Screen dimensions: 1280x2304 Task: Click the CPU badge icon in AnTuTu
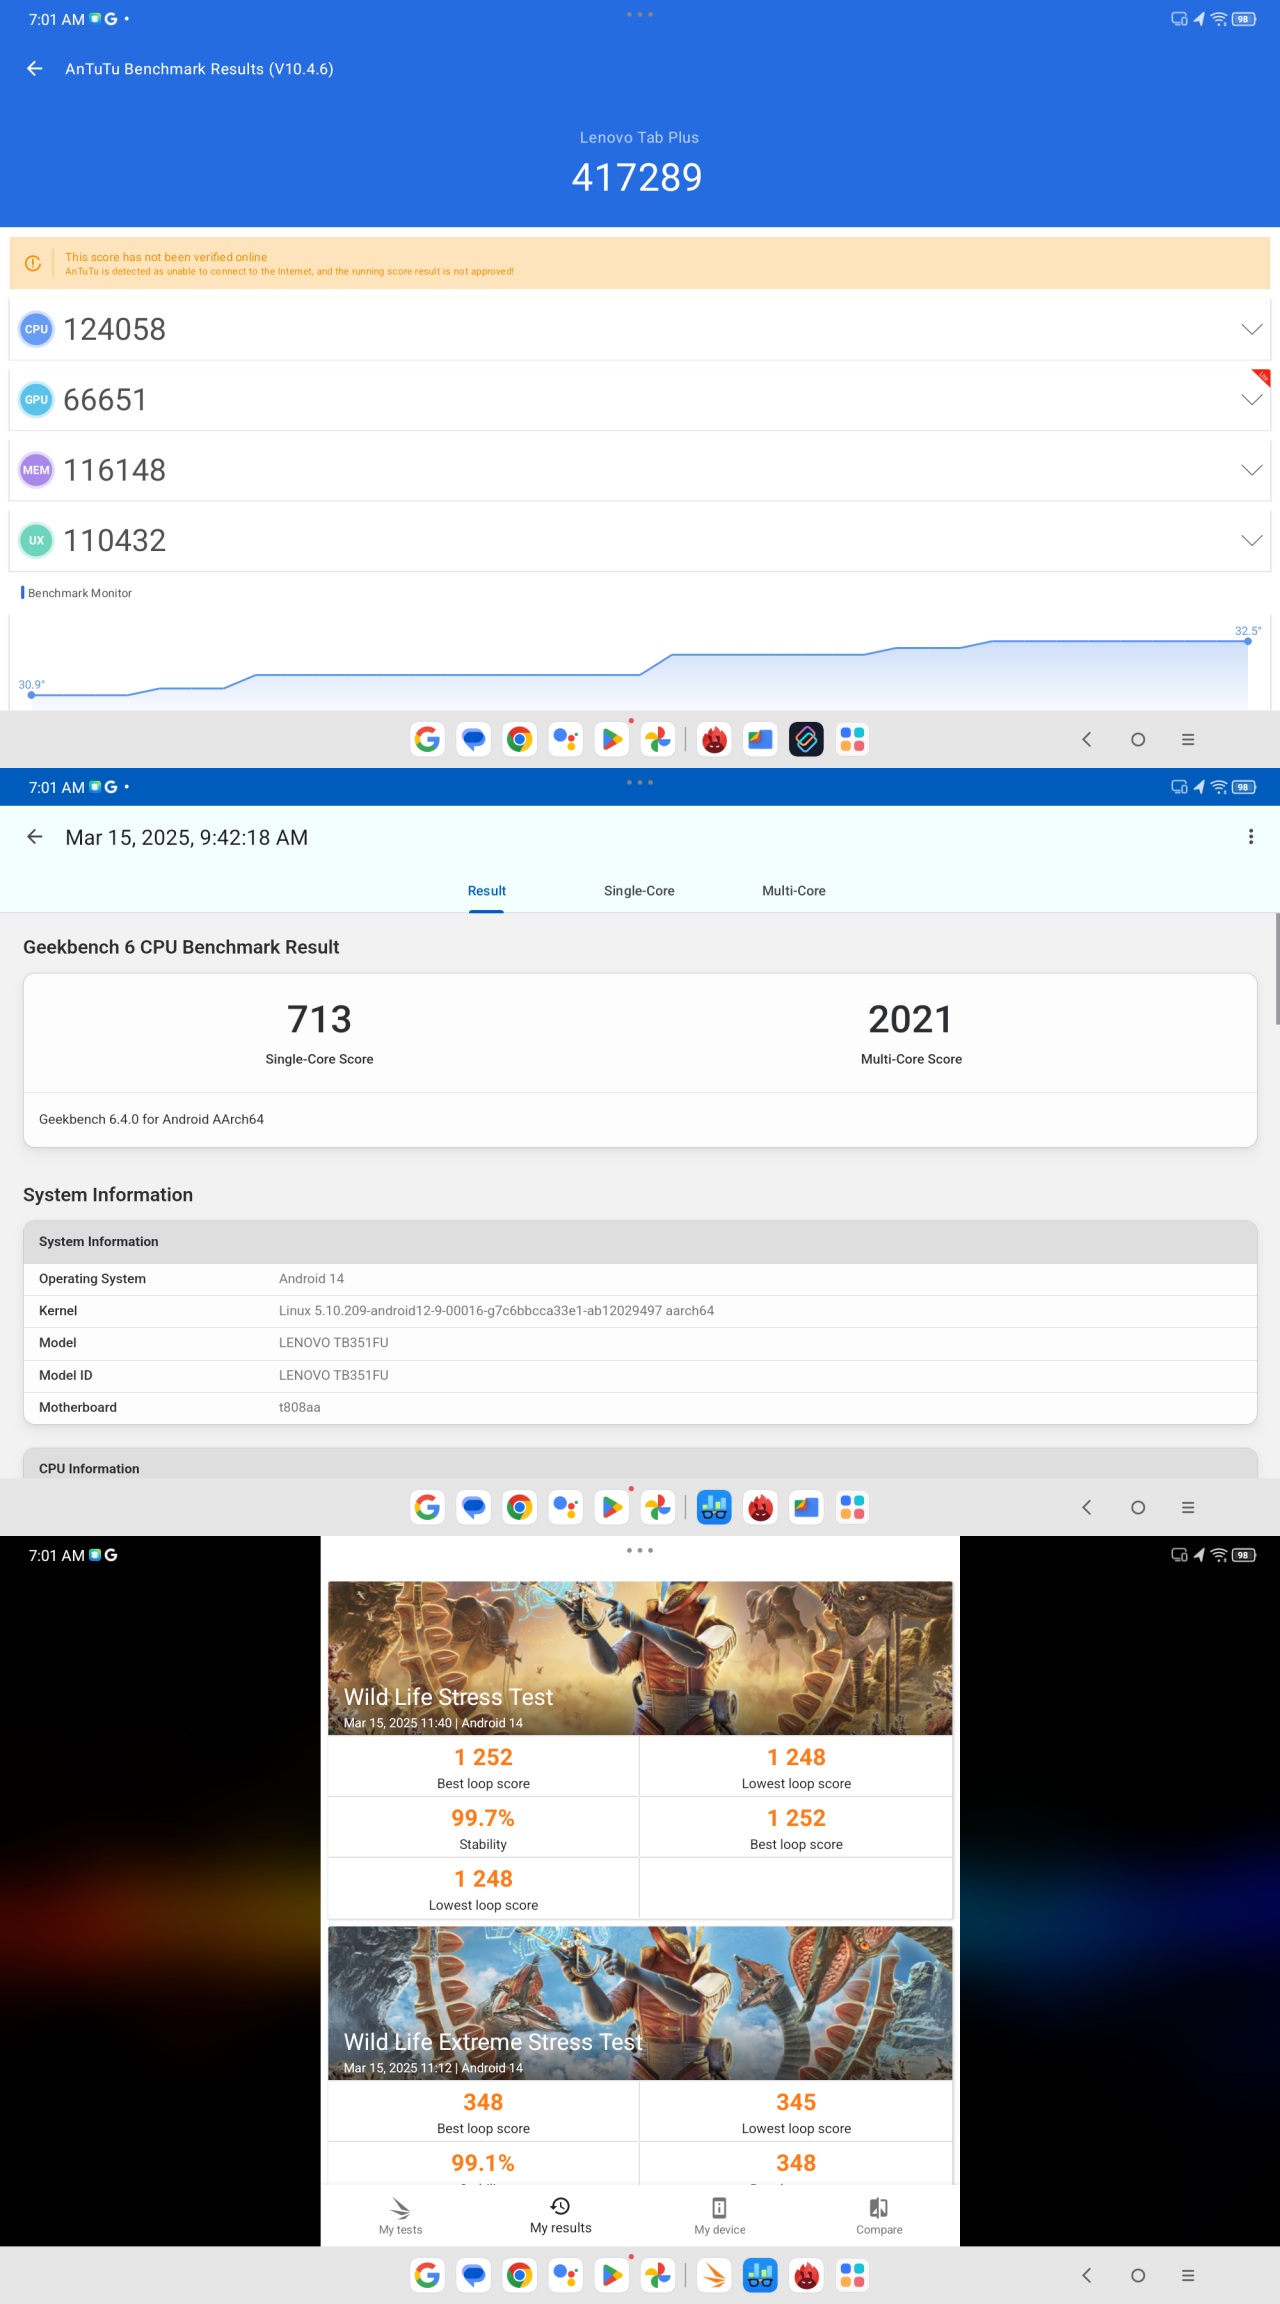(36, 329)
